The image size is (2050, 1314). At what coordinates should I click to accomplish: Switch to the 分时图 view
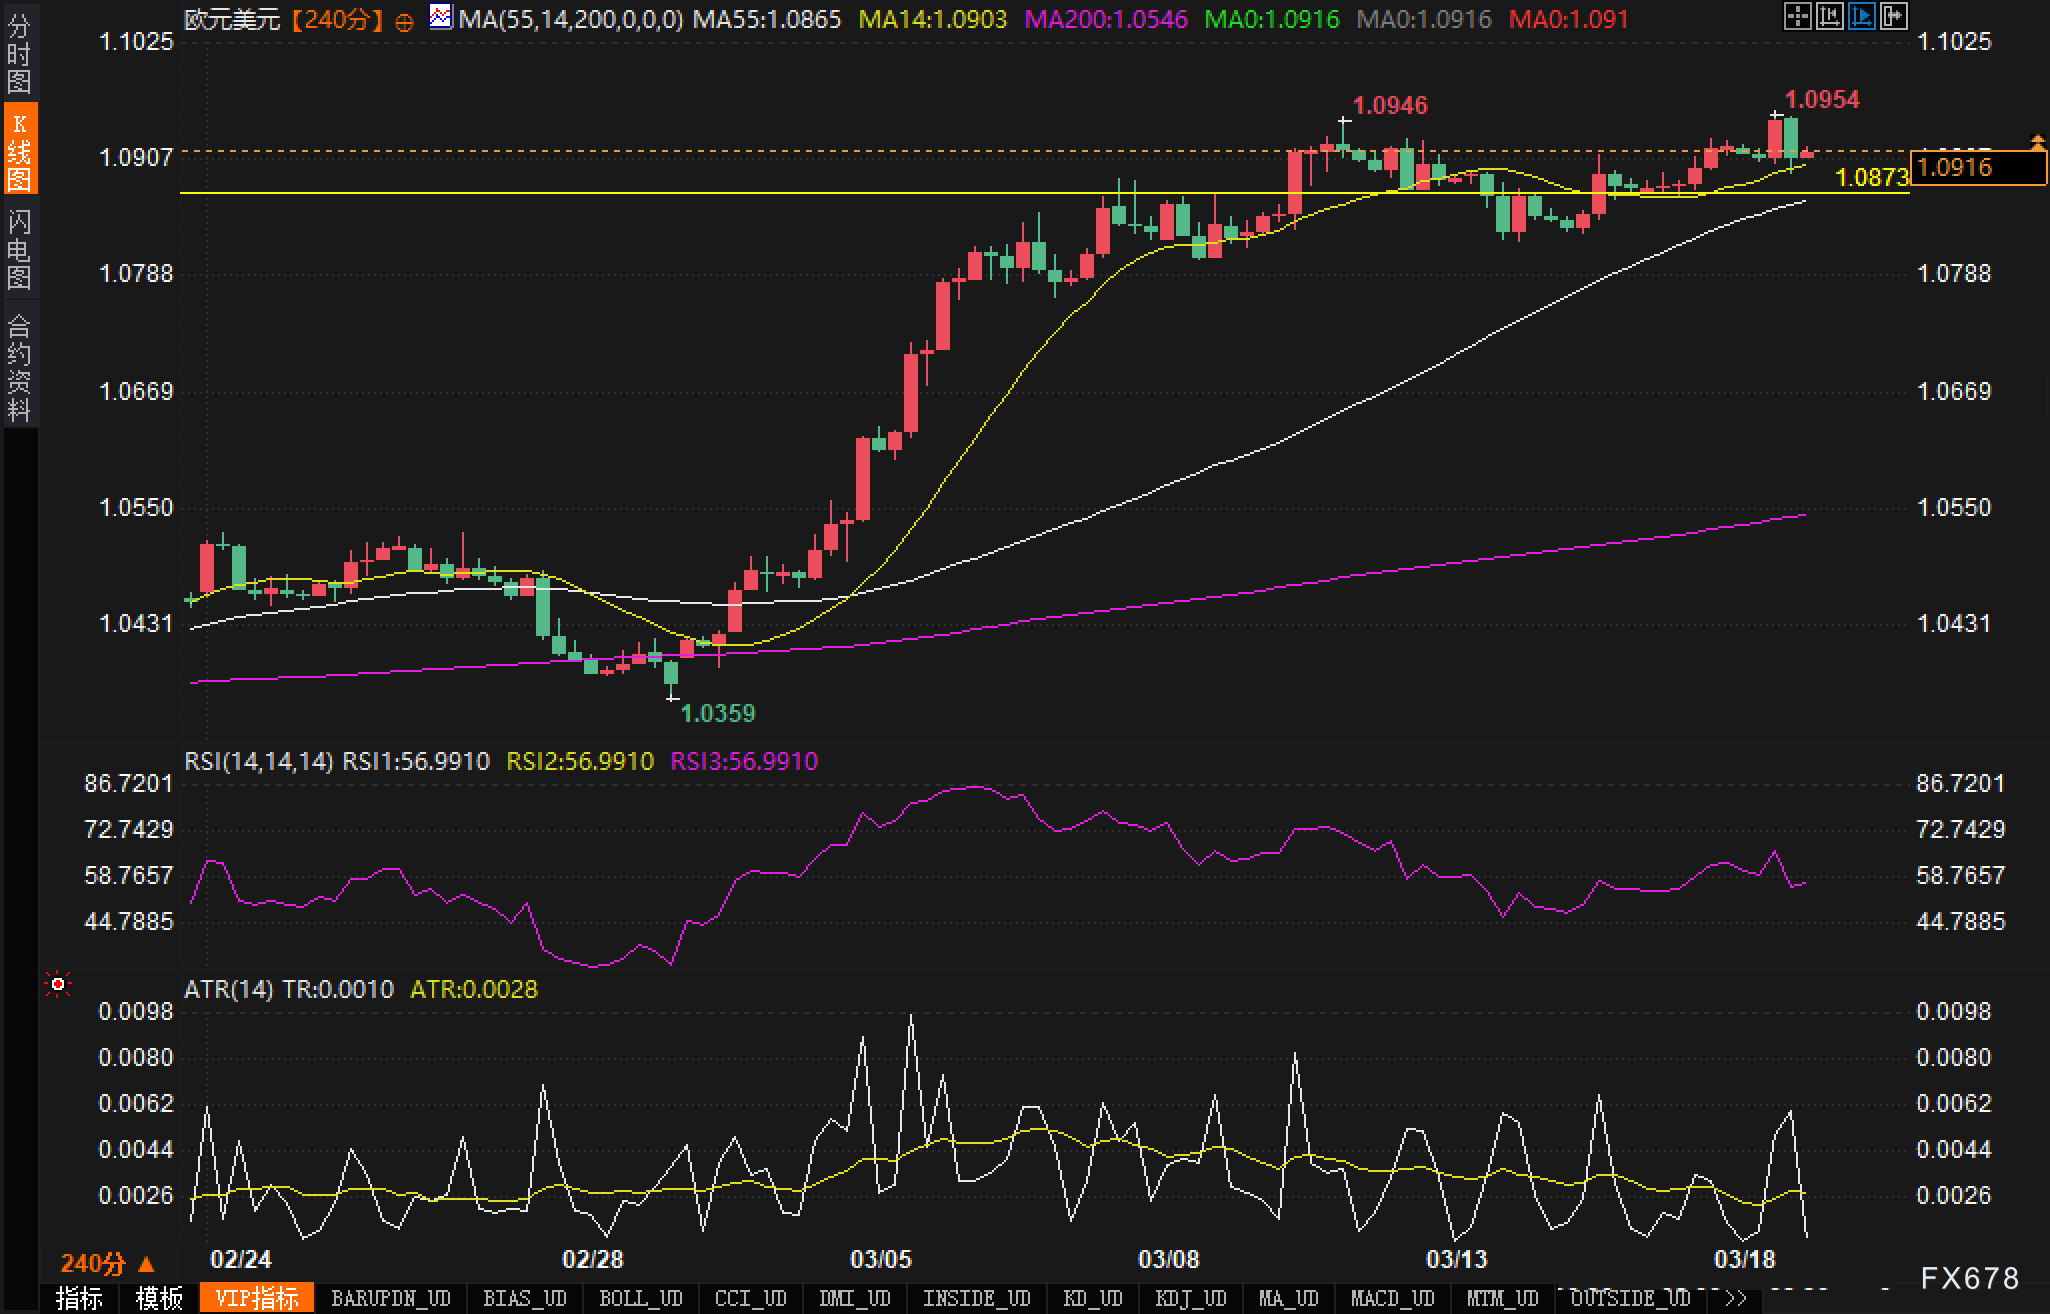(x=19, y=55)
